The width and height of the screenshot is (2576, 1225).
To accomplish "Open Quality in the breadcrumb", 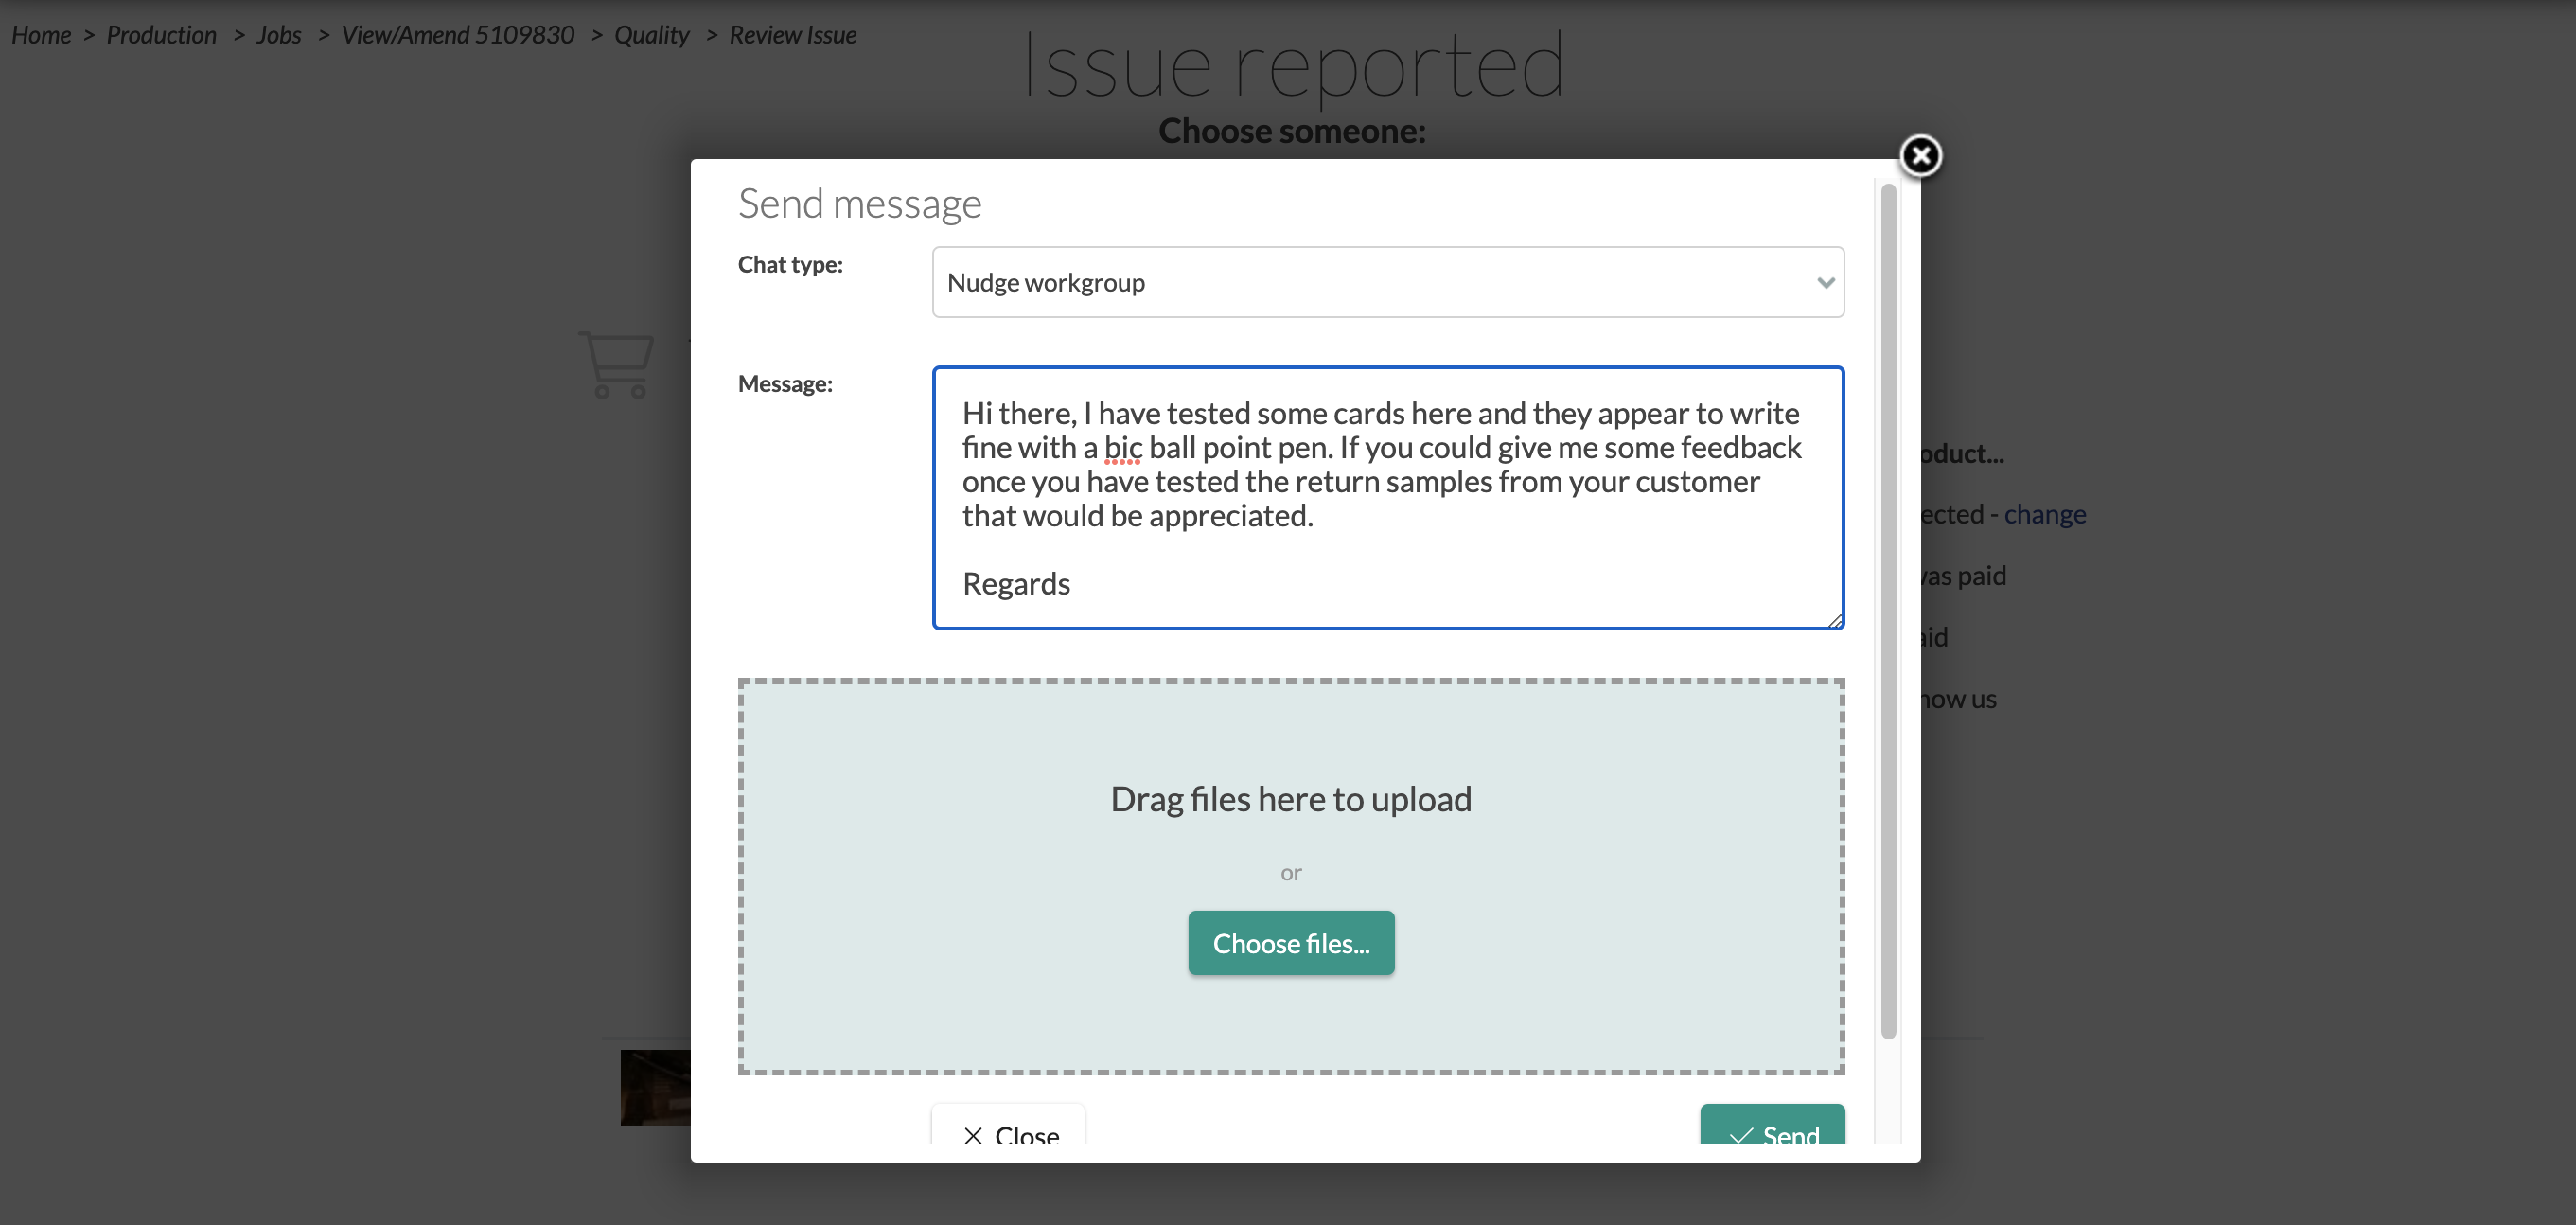I will click(651, 35).
